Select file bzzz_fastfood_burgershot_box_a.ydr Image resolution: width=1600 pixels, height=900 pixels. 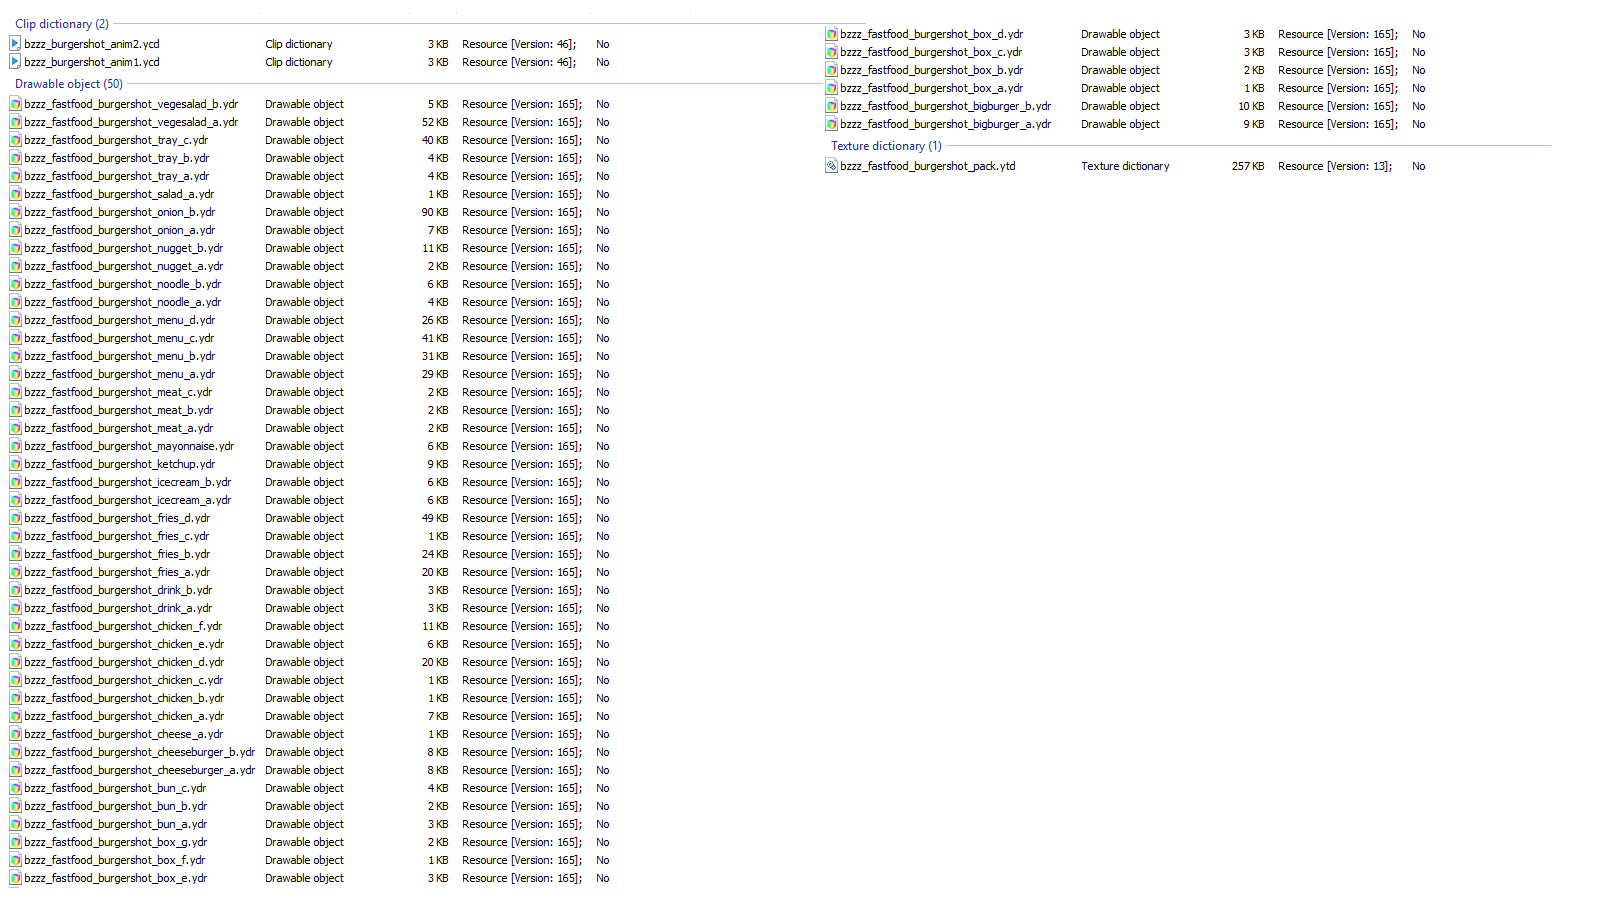click(x=932, y=88)
